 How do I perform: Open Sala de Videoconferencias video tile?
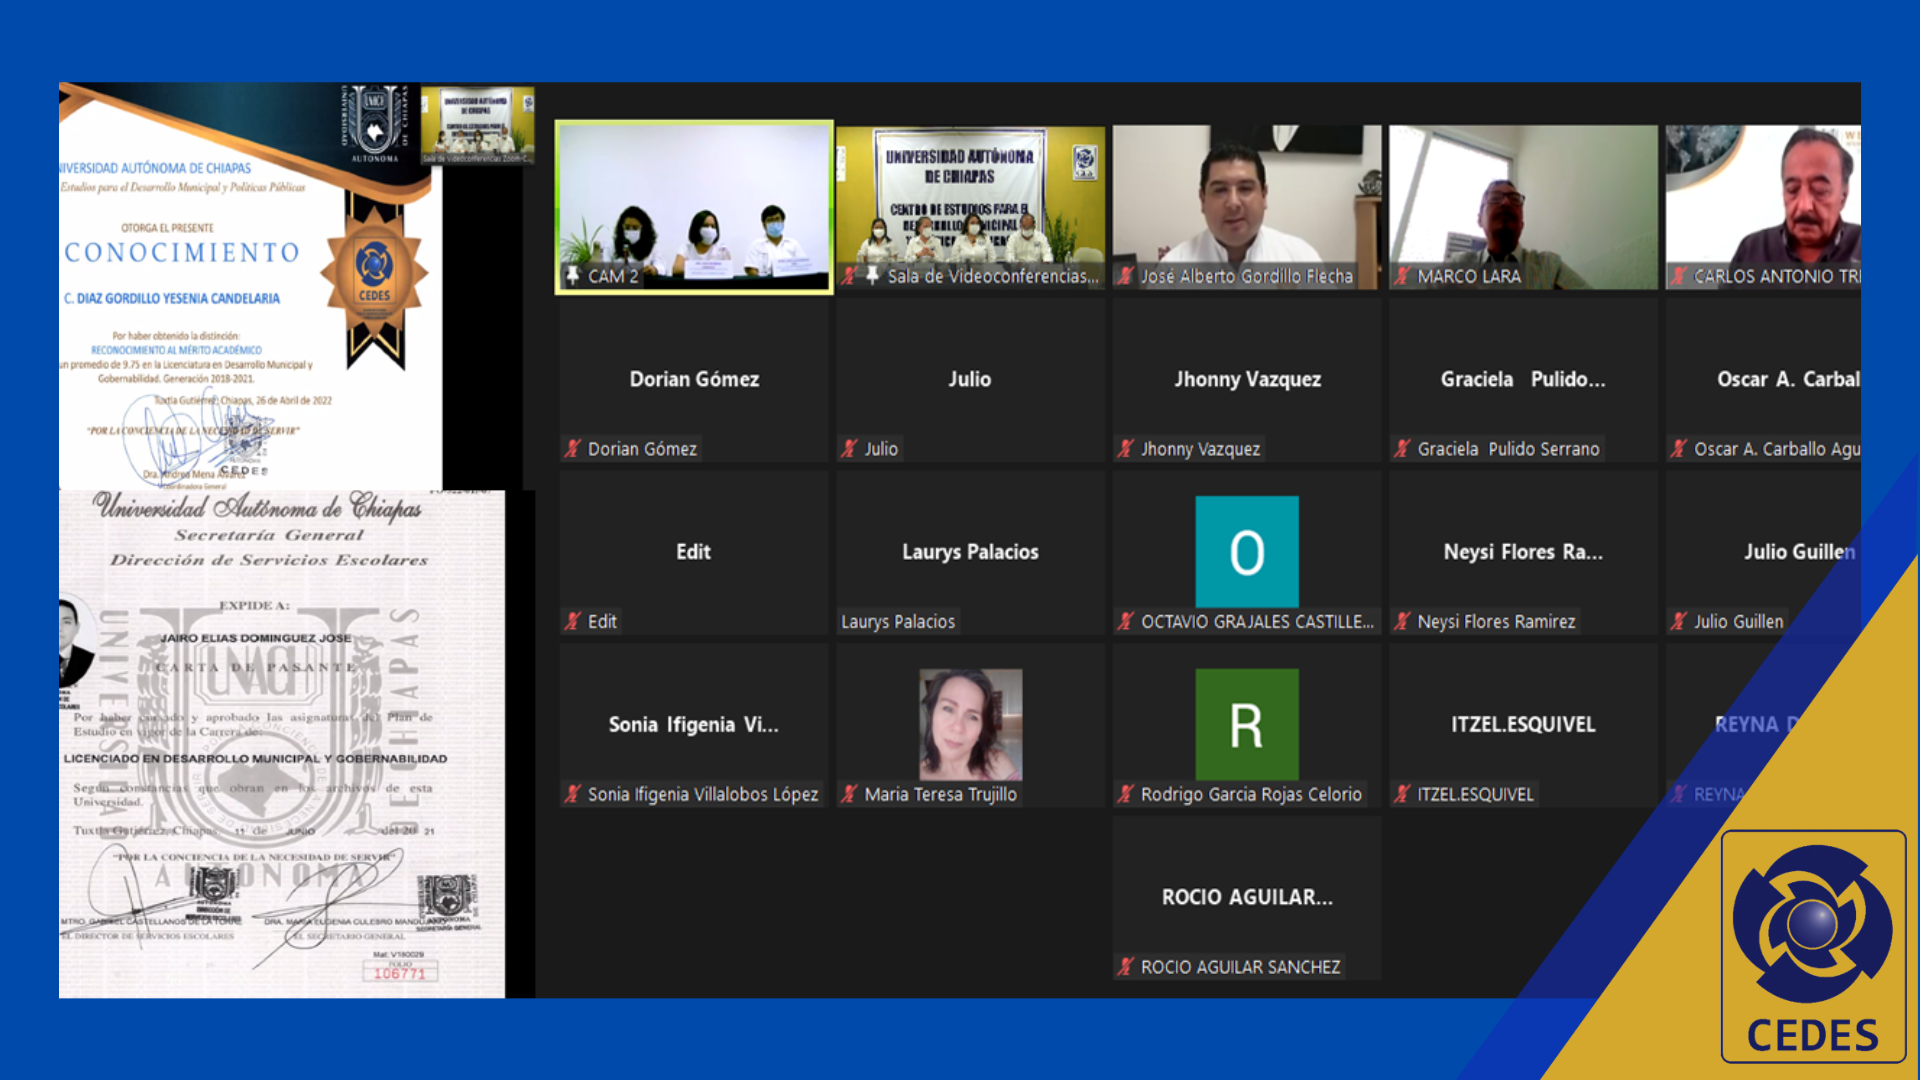pyautogui.click(x=971, y=207)
